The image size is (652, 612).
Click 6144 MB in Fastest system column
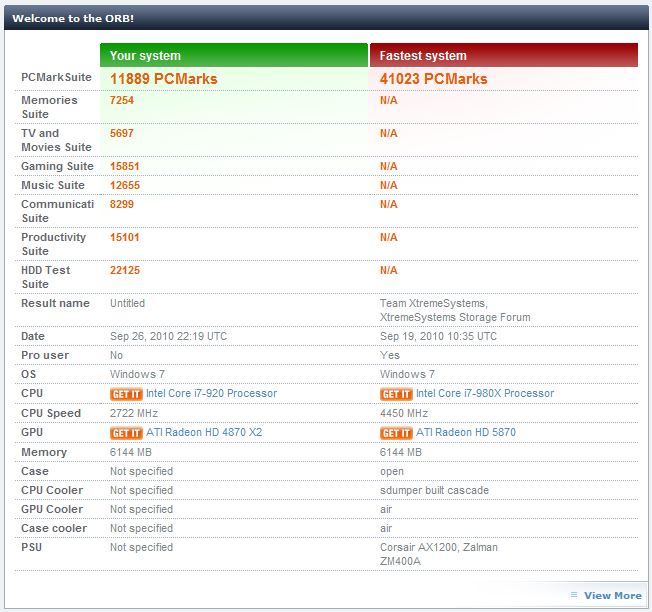pos(401,452)
